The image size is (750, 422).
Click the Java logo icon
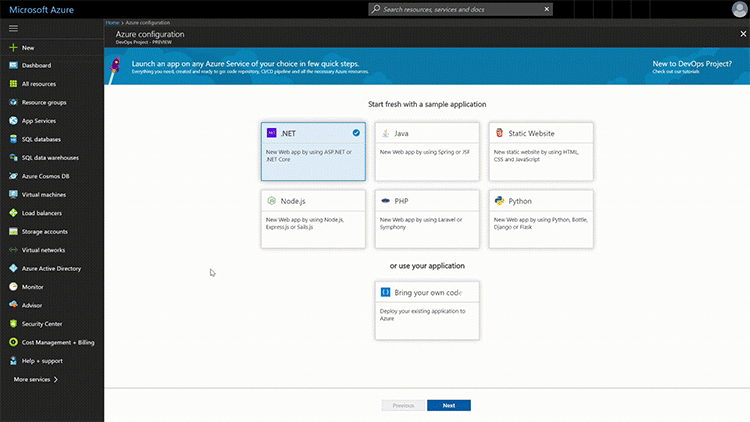point(385,133)
